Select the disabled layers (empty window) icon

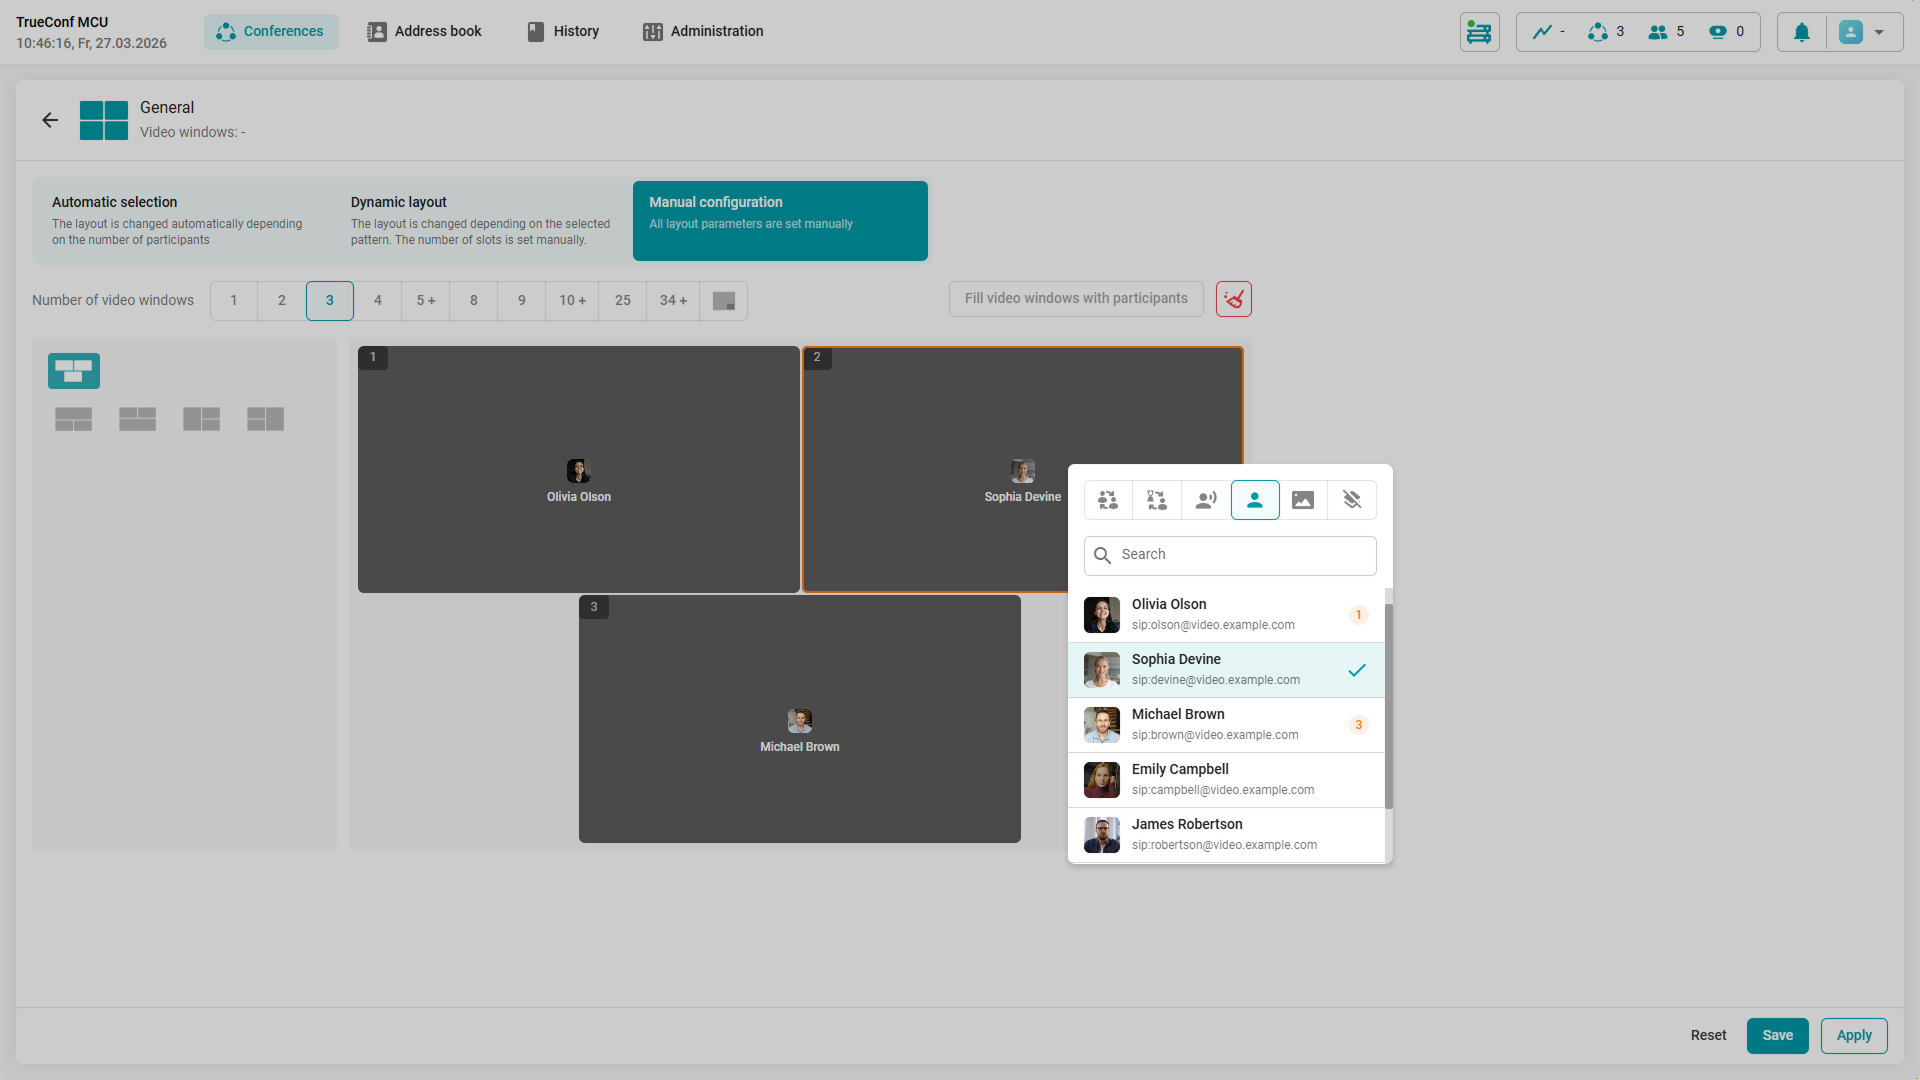point(1352,500)
